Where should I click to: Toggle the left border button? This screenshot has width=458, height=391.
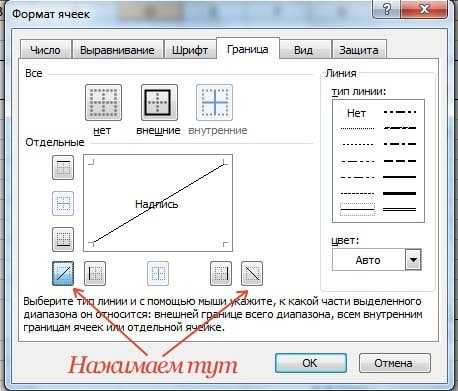tap(95, 274)
